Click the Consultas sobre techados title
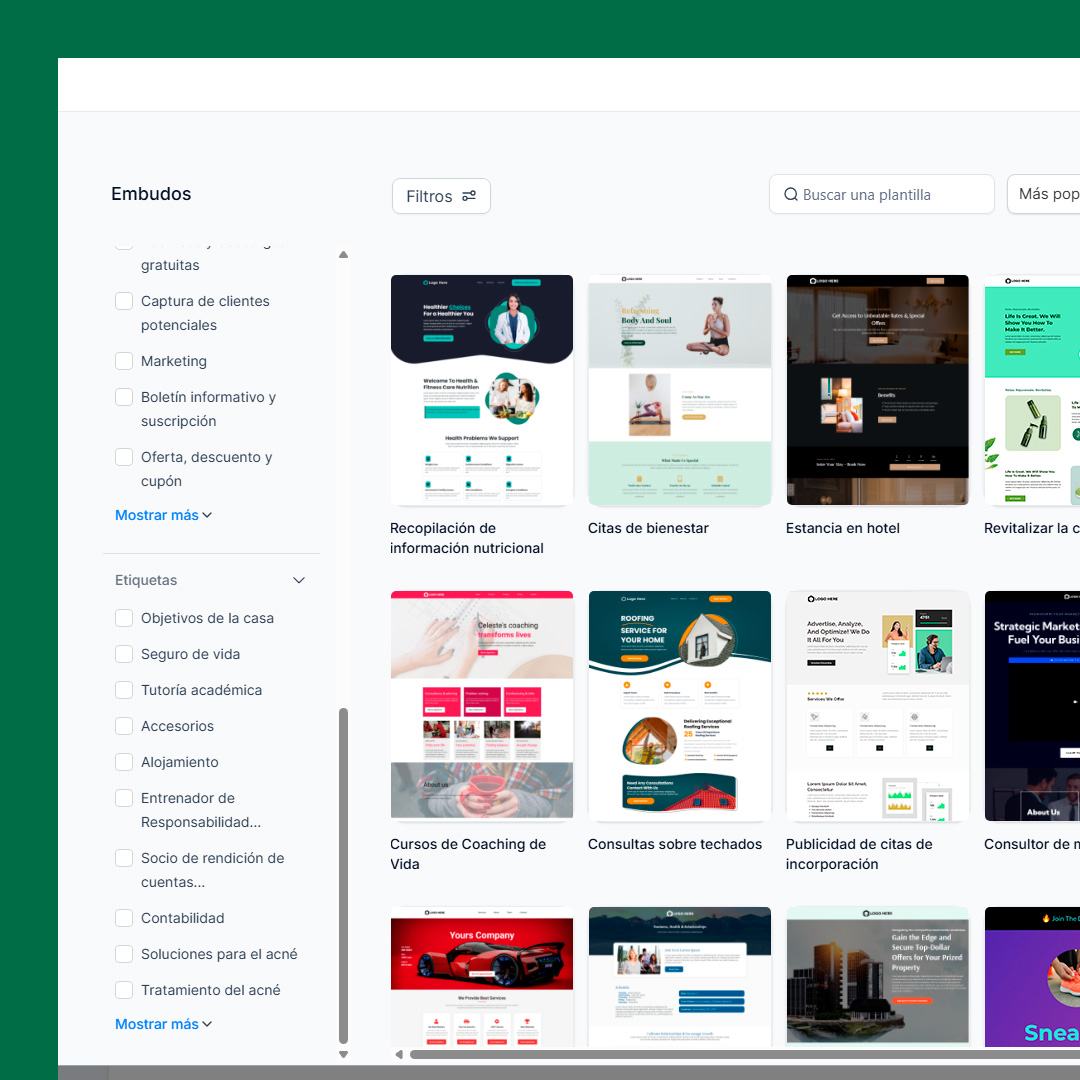This screenshot has height=1080, width=1080. (x=674, y=844)
